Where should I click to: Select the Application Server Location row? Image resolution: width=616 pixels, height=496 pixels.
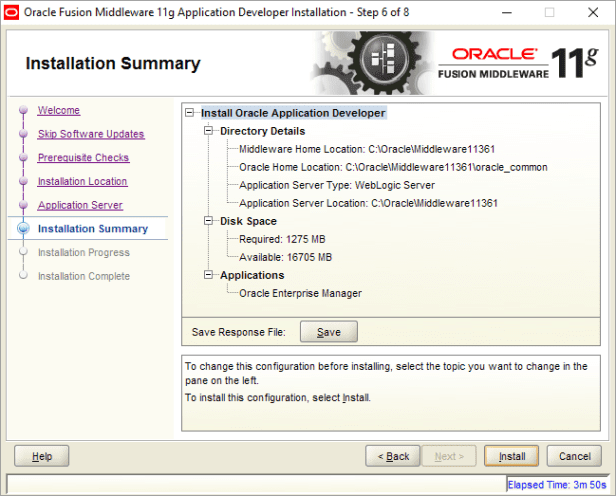[x=368, y=203]
